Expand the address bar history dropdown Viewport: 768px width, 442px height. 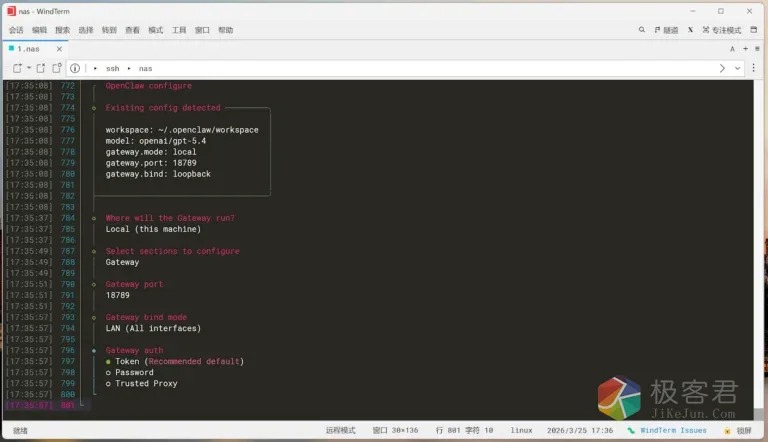click(x=738, y=68)
